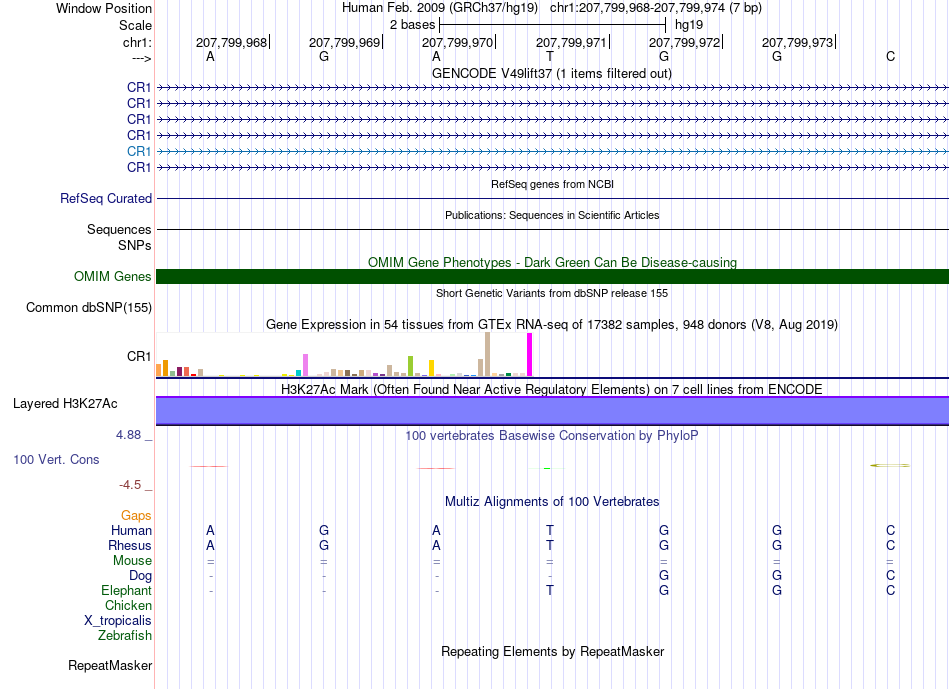This screenshot has height=689, width=950.
Task: Click the blue H3K27Ac signal band
Action: click(x=552, y=410)
